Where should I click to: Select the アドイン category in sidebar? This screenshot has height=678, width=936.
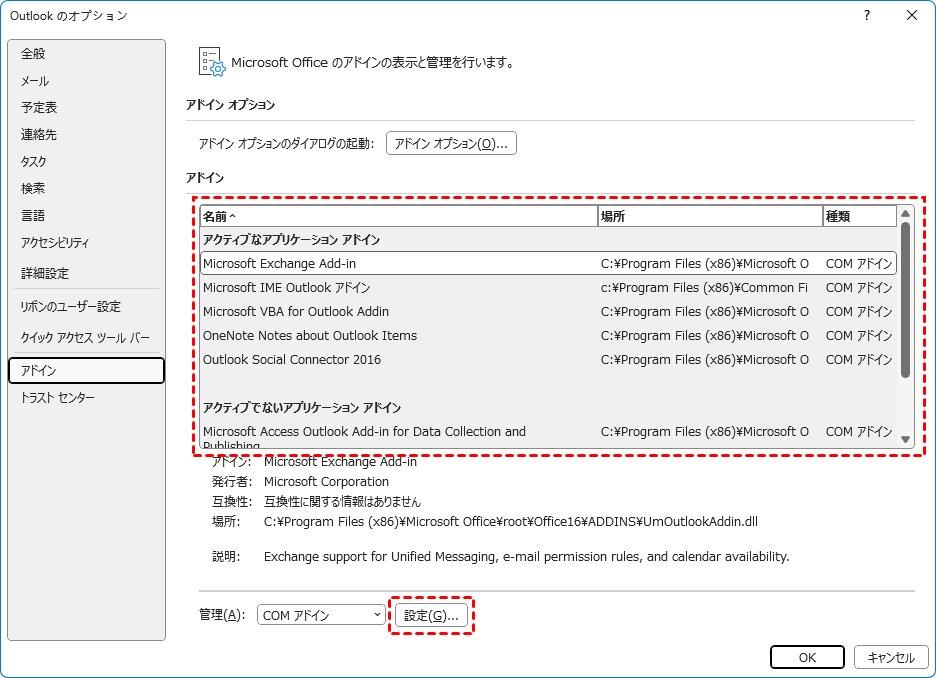pyautogui.click(x=87, y=371)
